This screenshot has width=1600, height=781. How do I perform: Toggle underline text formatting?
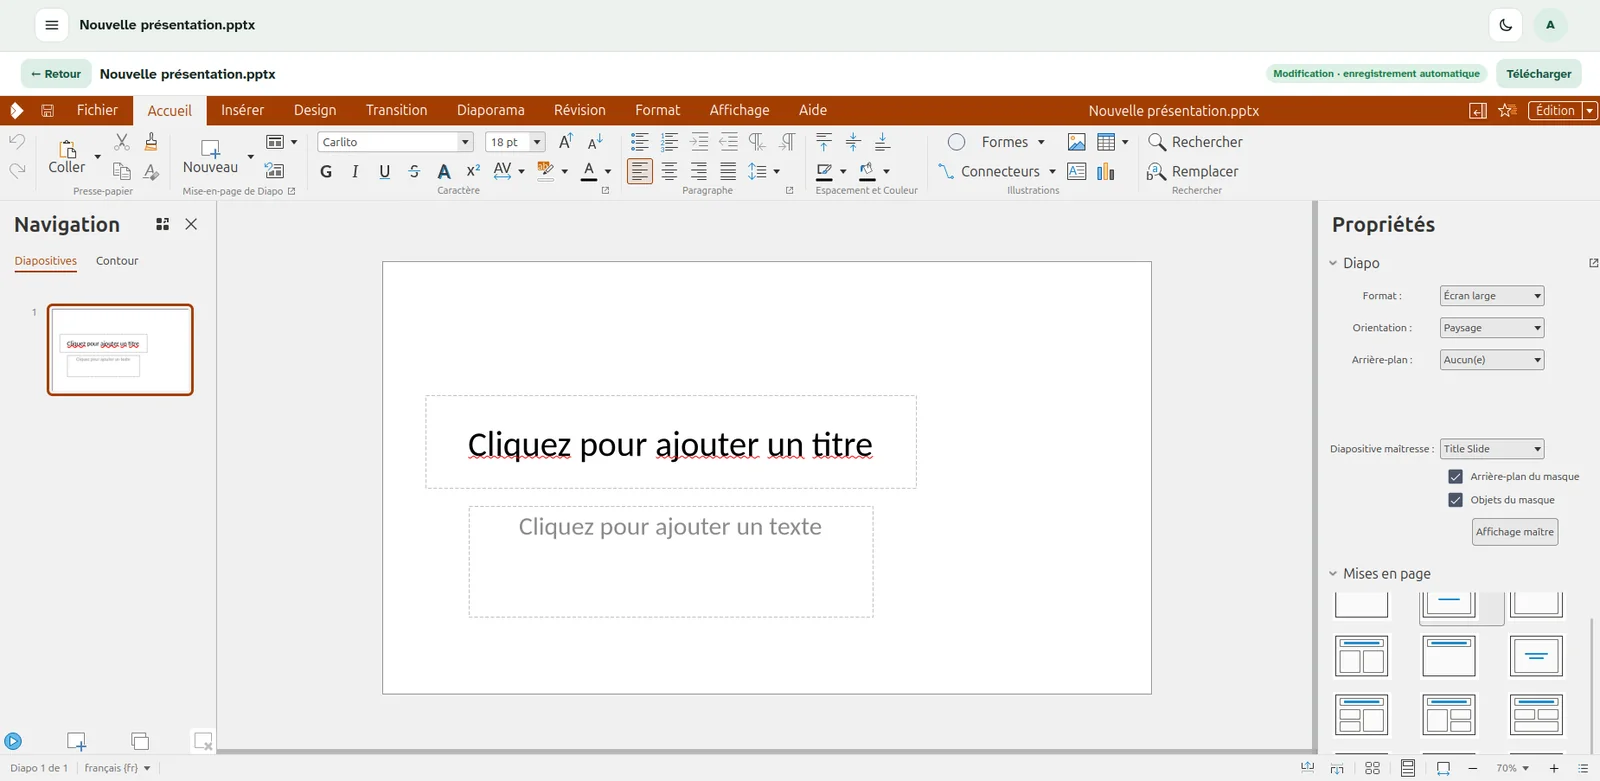[x=385, y=172]
